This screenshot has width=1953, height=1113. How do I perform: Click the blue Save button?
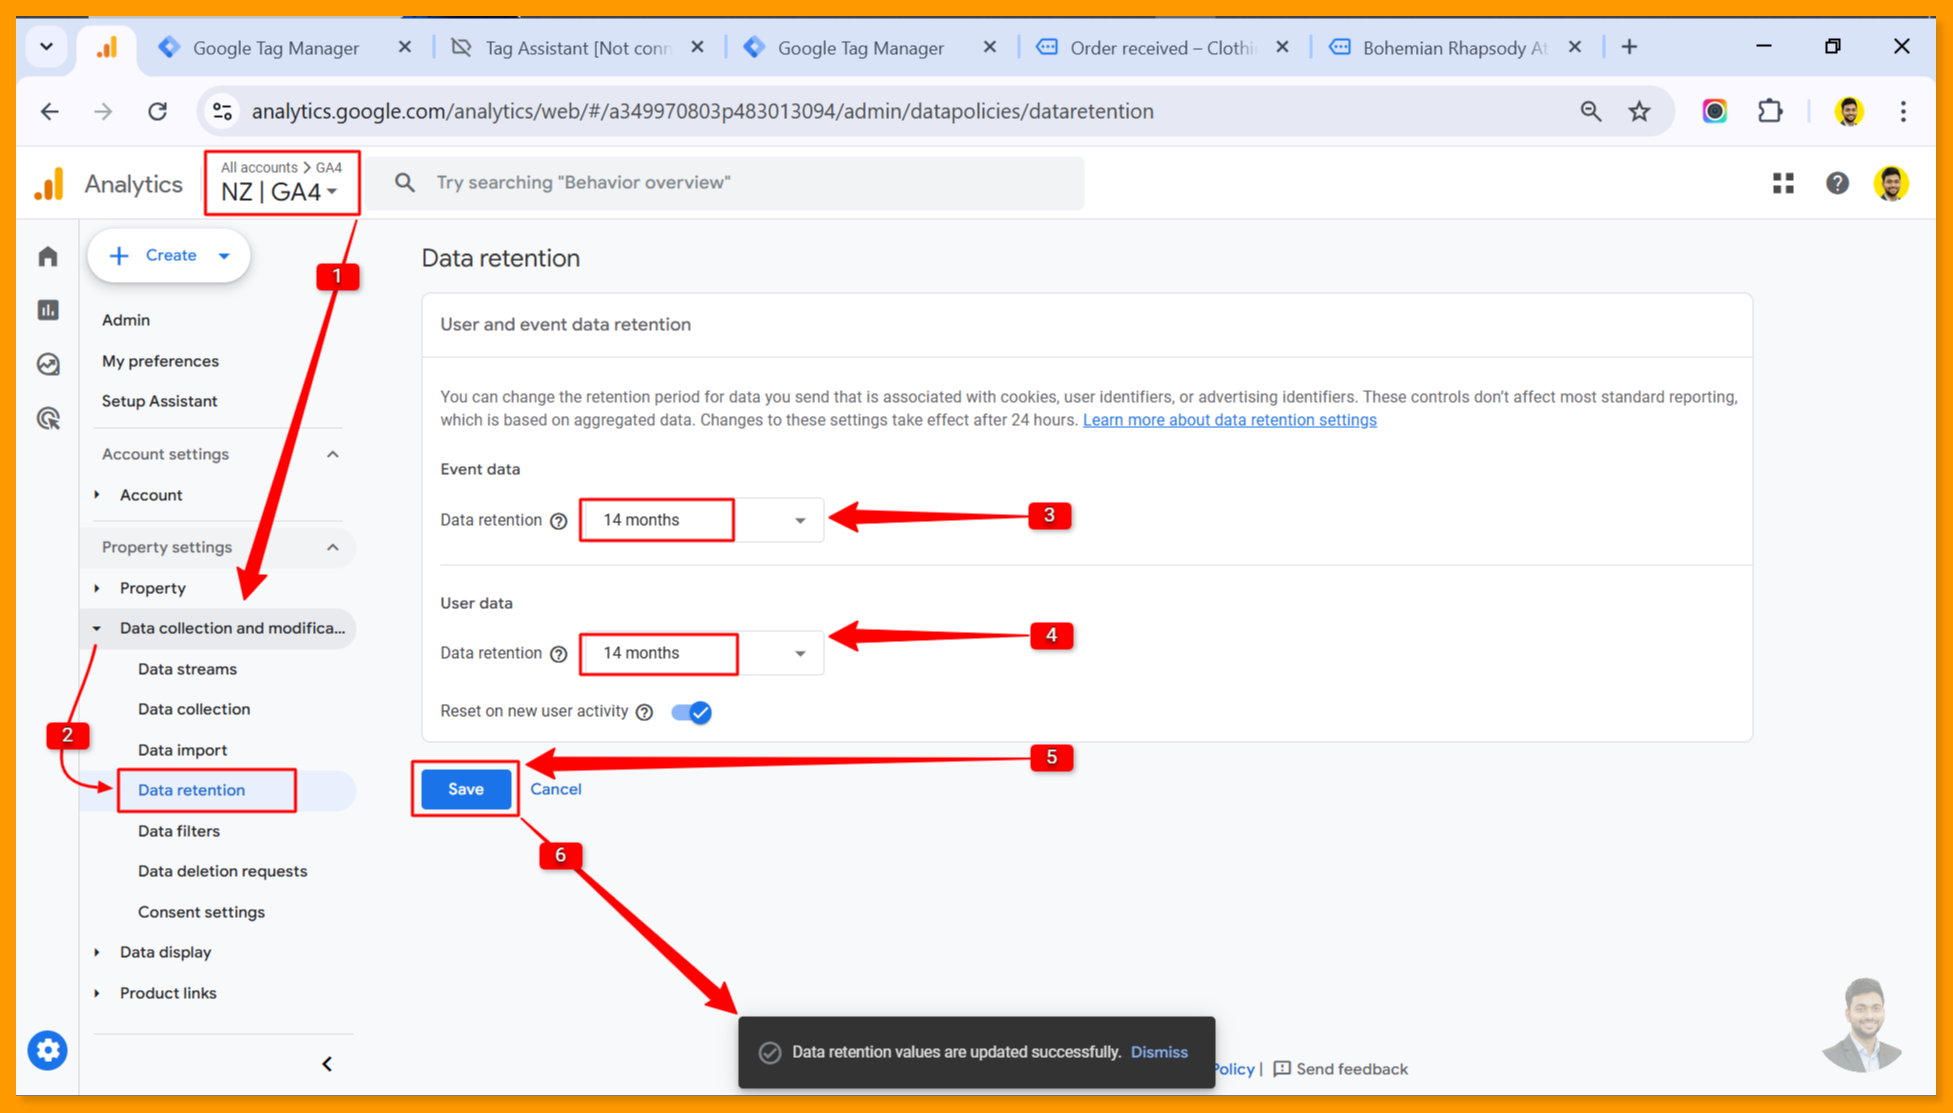(x=465, y=789)
